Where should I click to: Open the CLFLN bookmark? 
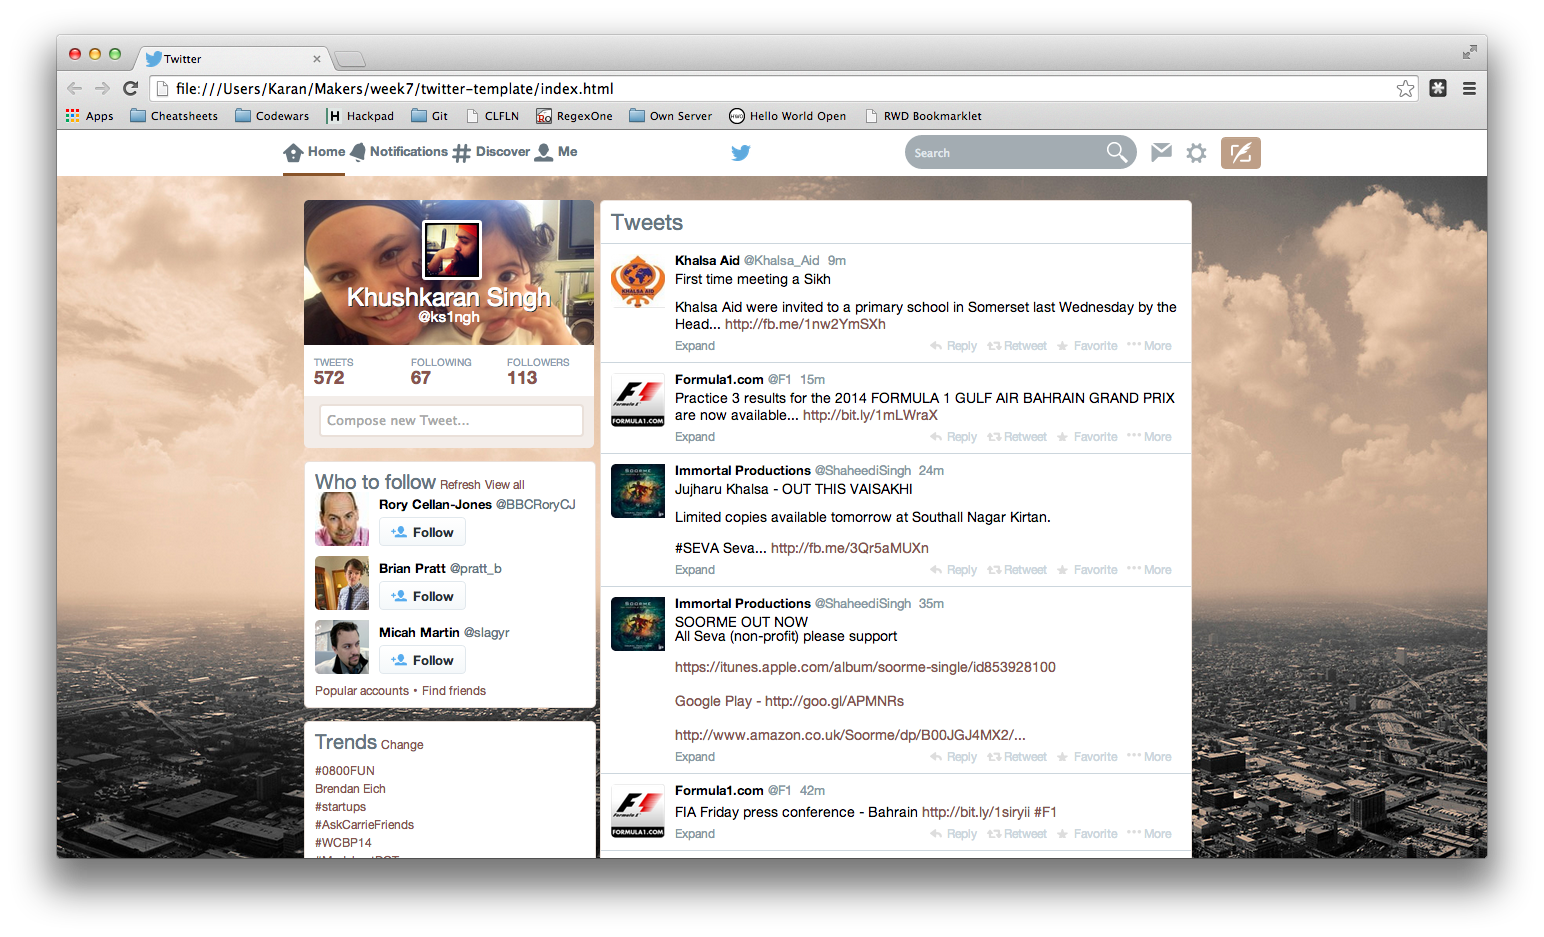pyautogui.click(x=493, y=116)
